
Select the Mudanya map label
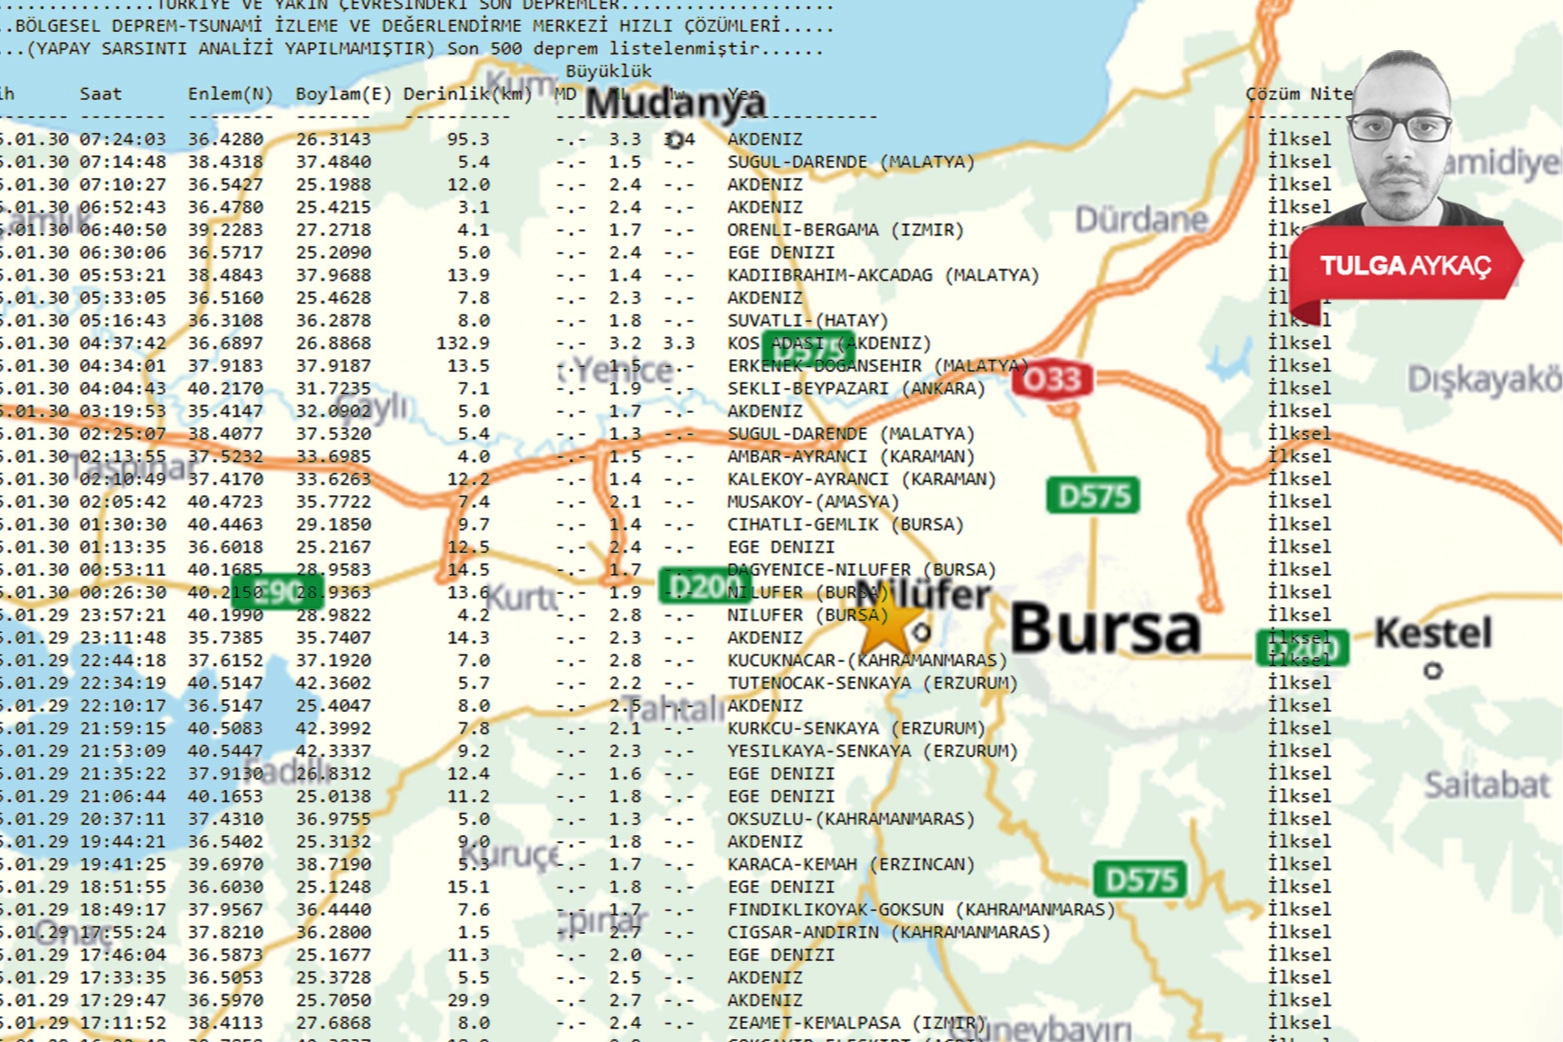(676, 102)
